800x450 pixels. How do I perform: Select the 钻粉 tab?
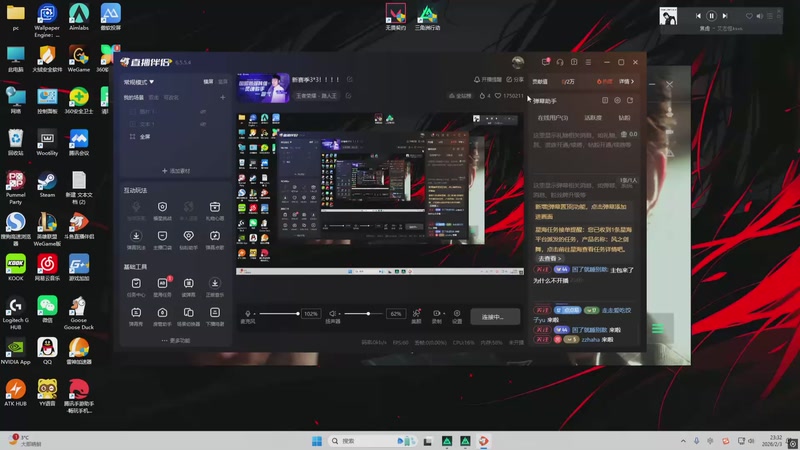[624, 118]
